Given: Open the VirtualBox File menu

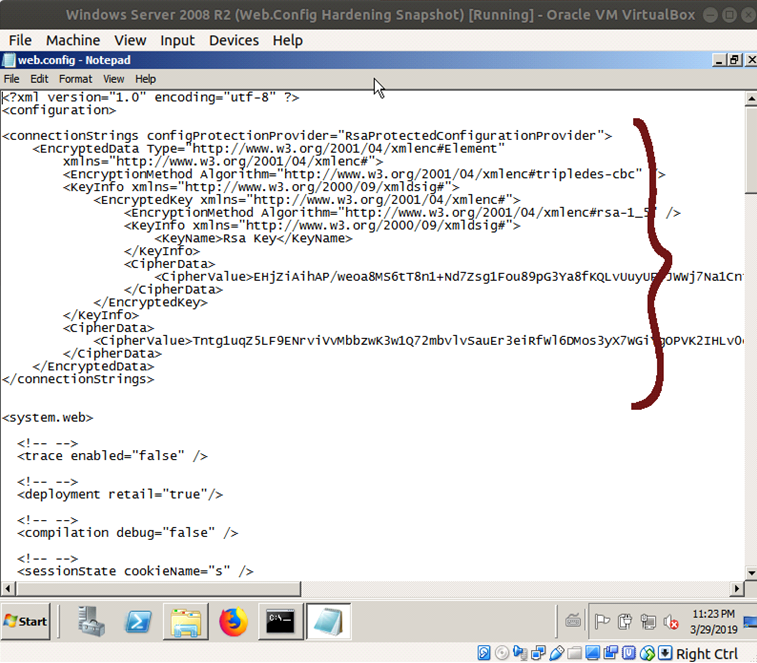Looking at the screenshot, I should (x=20, y=40).
